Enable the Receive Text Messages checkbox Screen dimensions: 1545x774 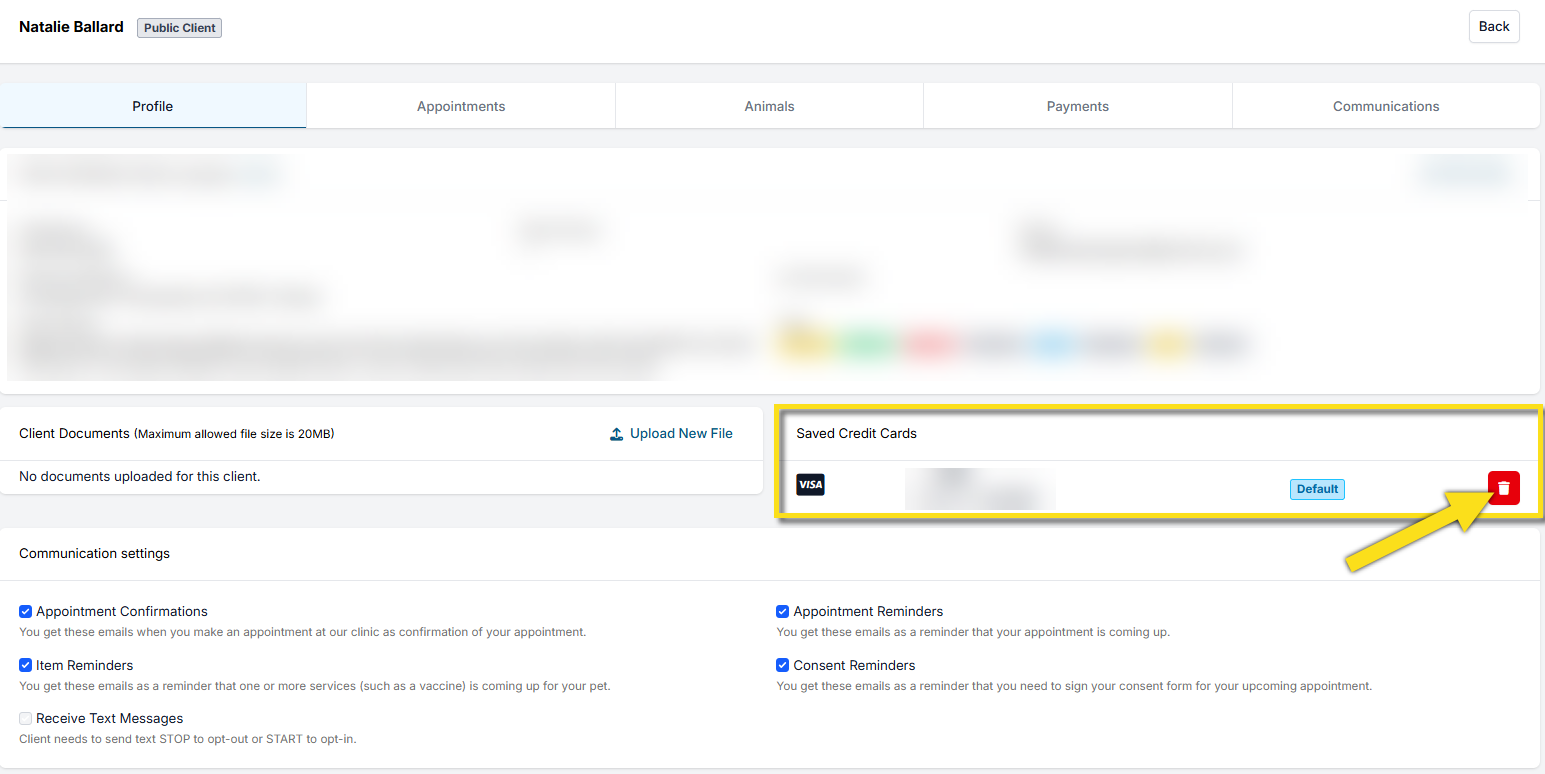[x=26, y=718]
